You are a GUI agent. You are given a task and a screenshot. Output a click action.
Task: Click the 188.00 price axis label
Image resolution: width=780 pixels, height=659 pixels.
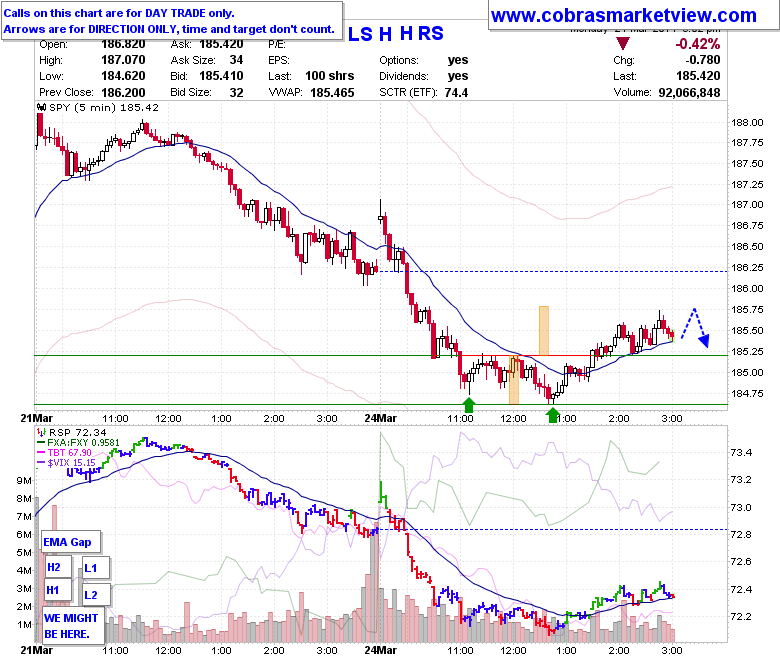pos(747,123)
